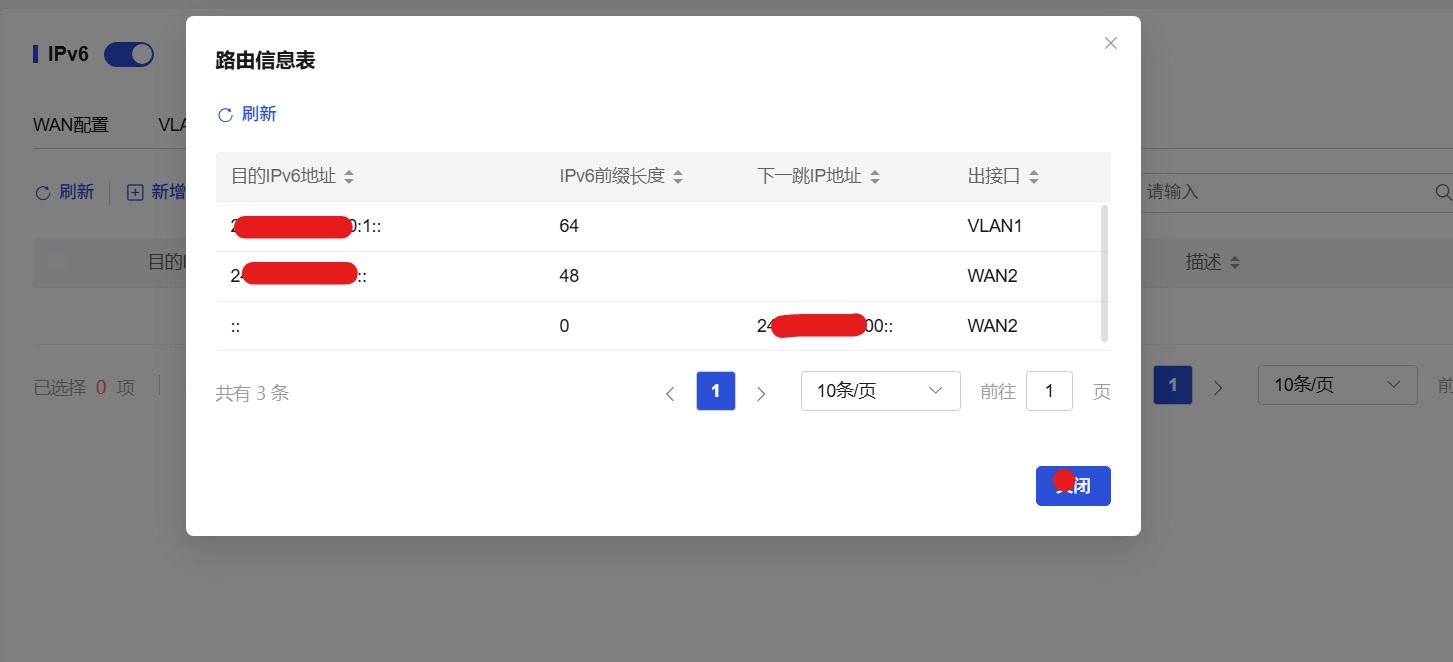Image resolution: width=1453 pixels, height=662 pixels.
Task: Sort by outgoing interface column
Action: 1033,177
